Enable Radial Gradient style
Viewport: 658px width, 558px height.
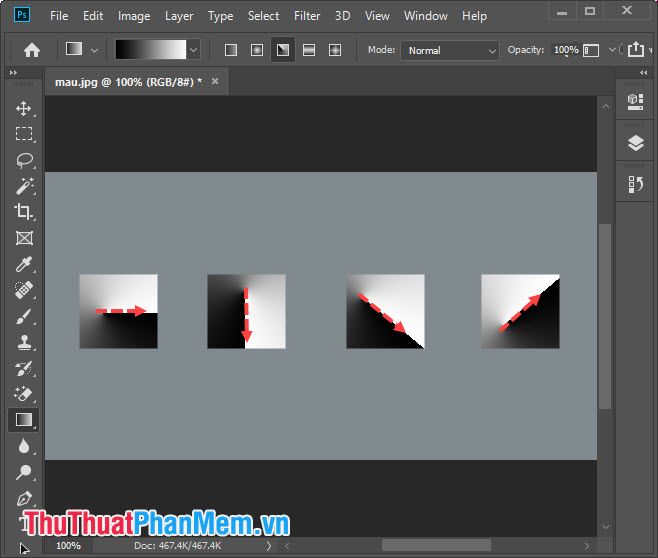coord(257,50)
